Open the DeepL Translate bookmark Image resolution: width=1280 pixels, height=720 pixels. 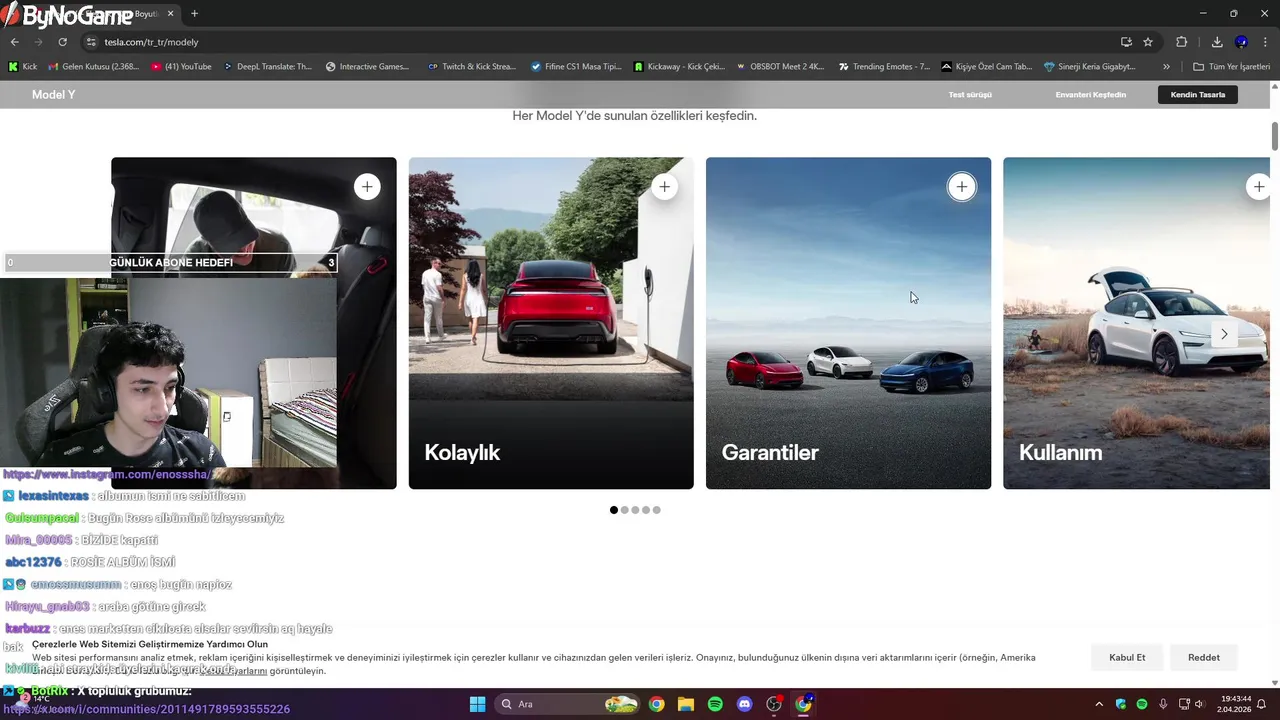268,67
